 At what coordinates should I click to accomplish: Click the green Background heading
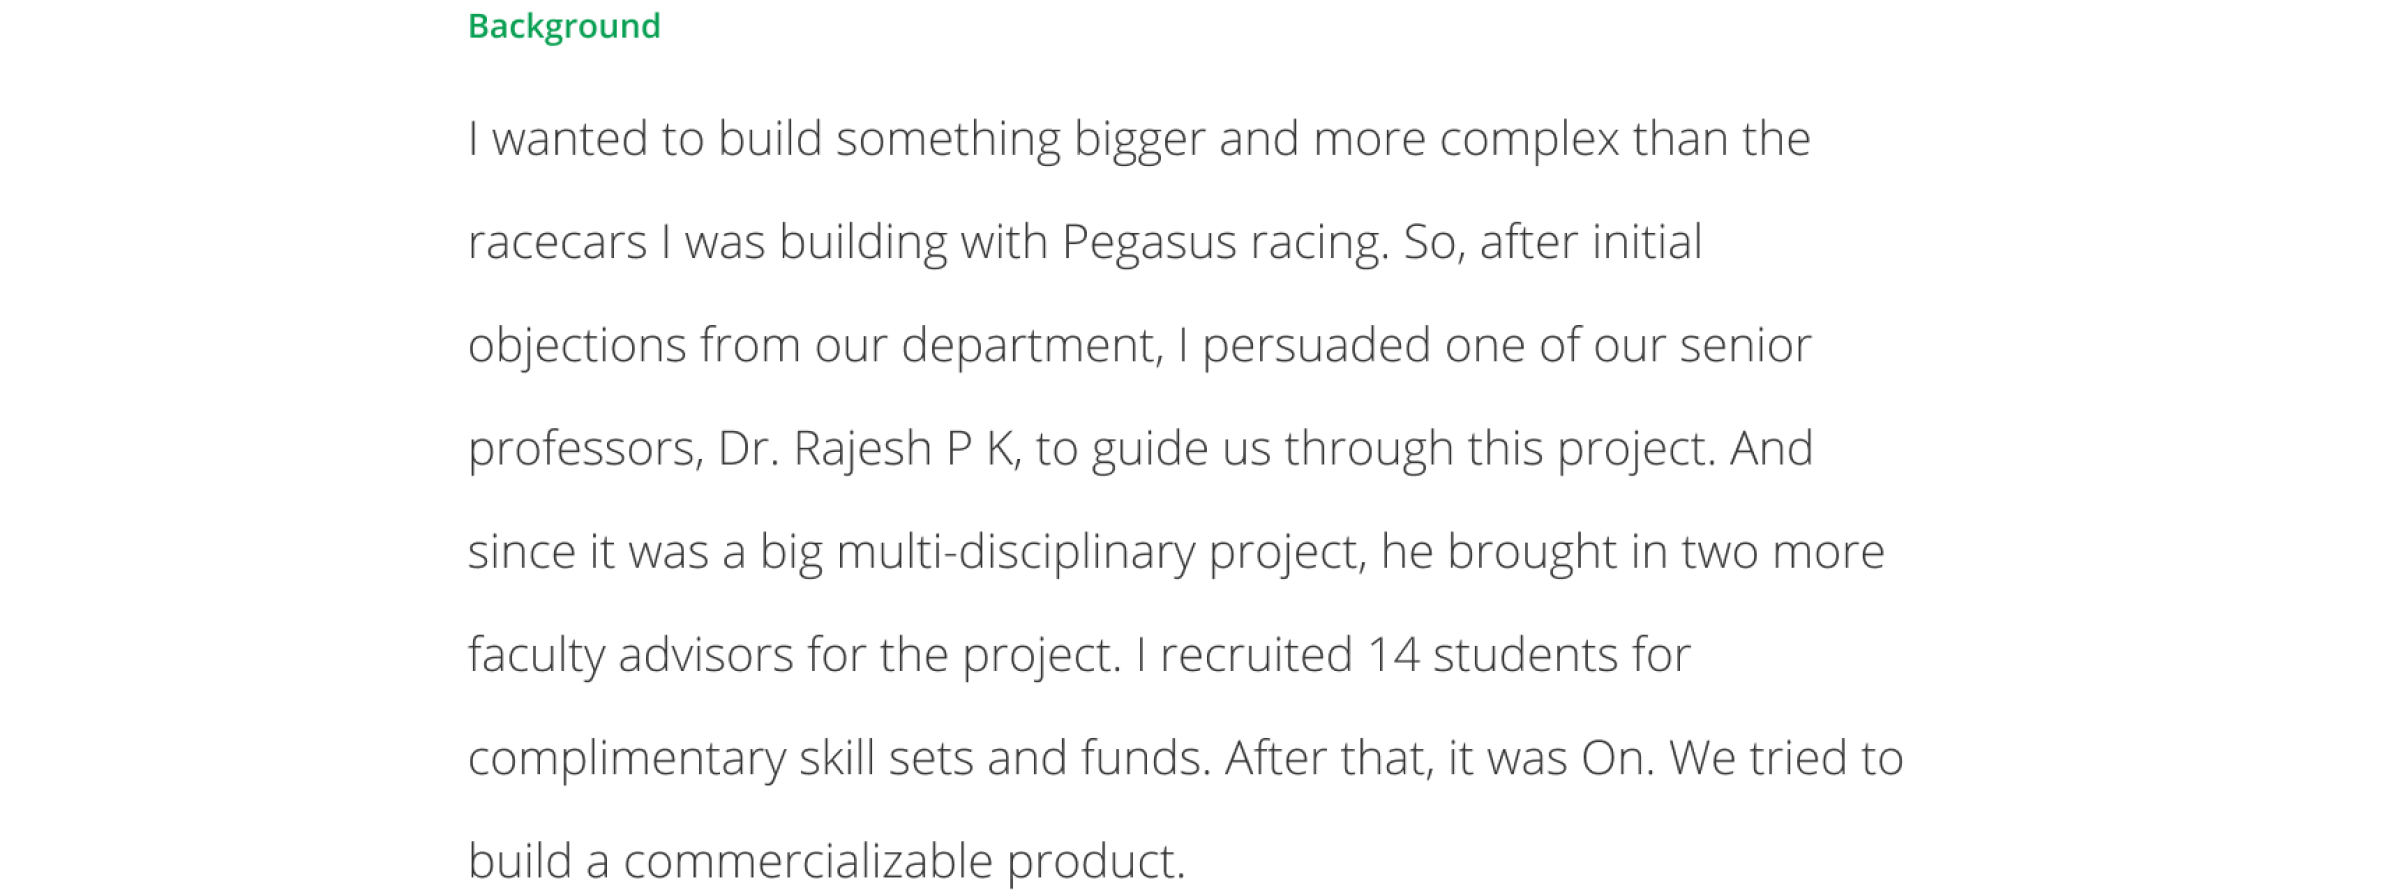564,26
